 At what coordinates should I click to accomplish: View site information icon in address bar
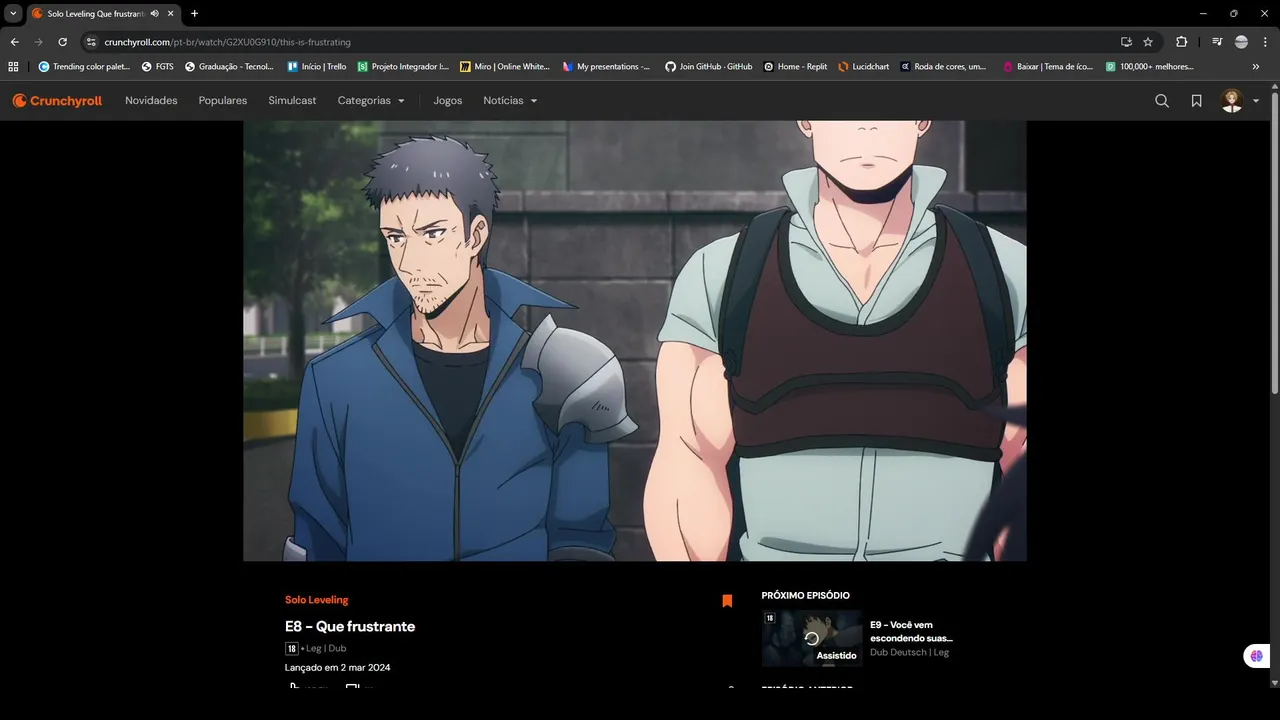pyautogui.click(x=91, y=42)
